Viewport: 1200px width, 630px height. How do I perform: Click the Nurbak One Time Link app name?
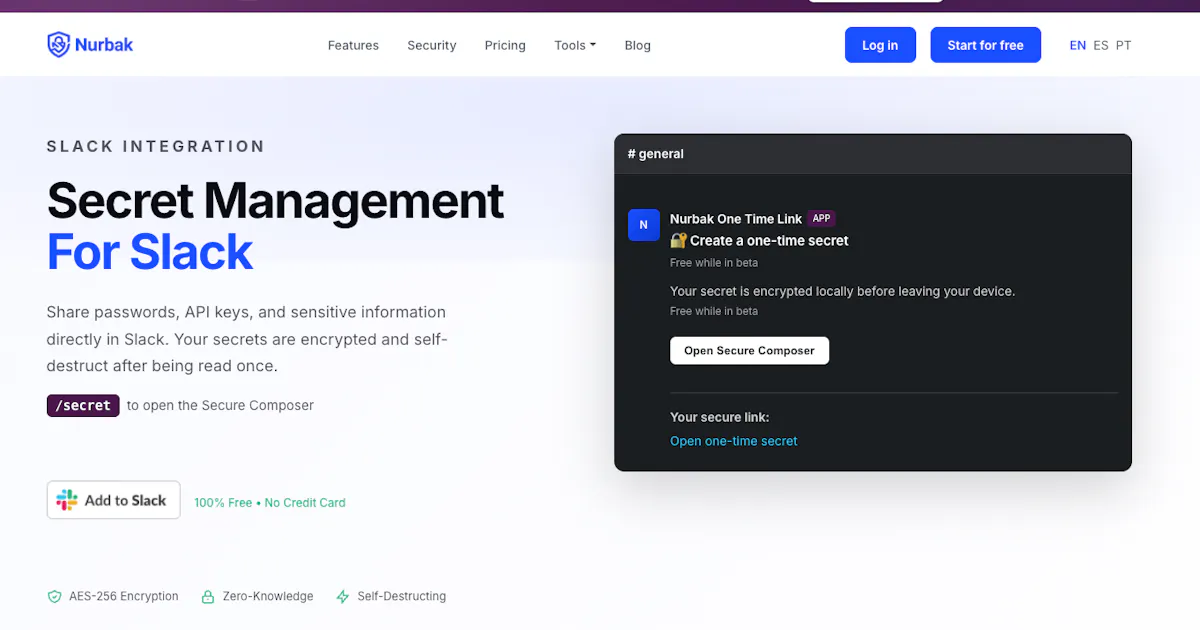[736, 219]
